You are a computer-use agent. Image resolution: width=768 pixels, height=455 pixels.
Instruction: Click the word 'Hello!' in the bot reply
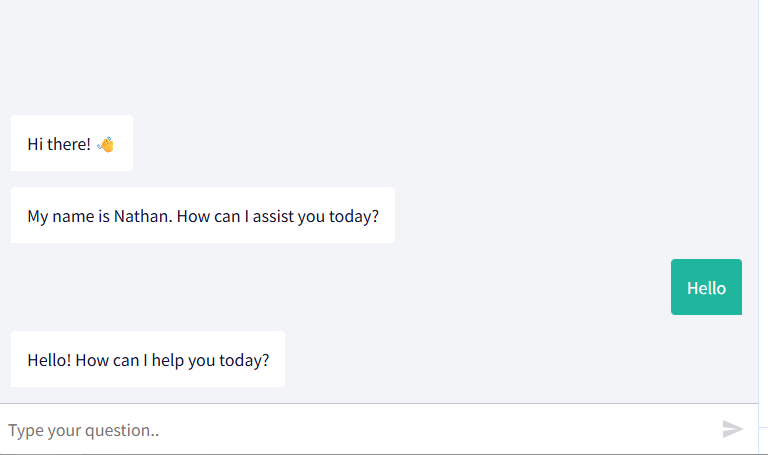coord(49,359)
